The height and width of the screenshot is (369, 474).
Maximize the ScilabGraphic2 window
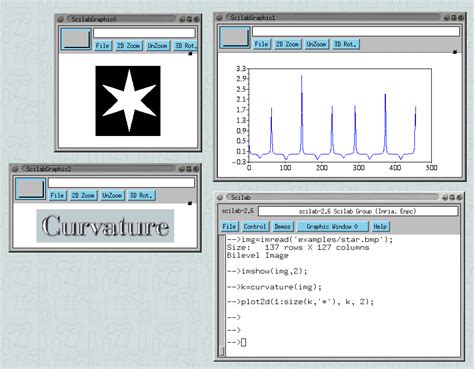189,169
